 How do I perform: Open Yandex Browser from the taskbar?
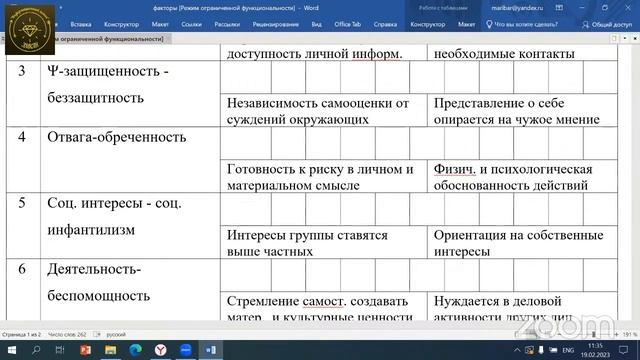point(161,350)
